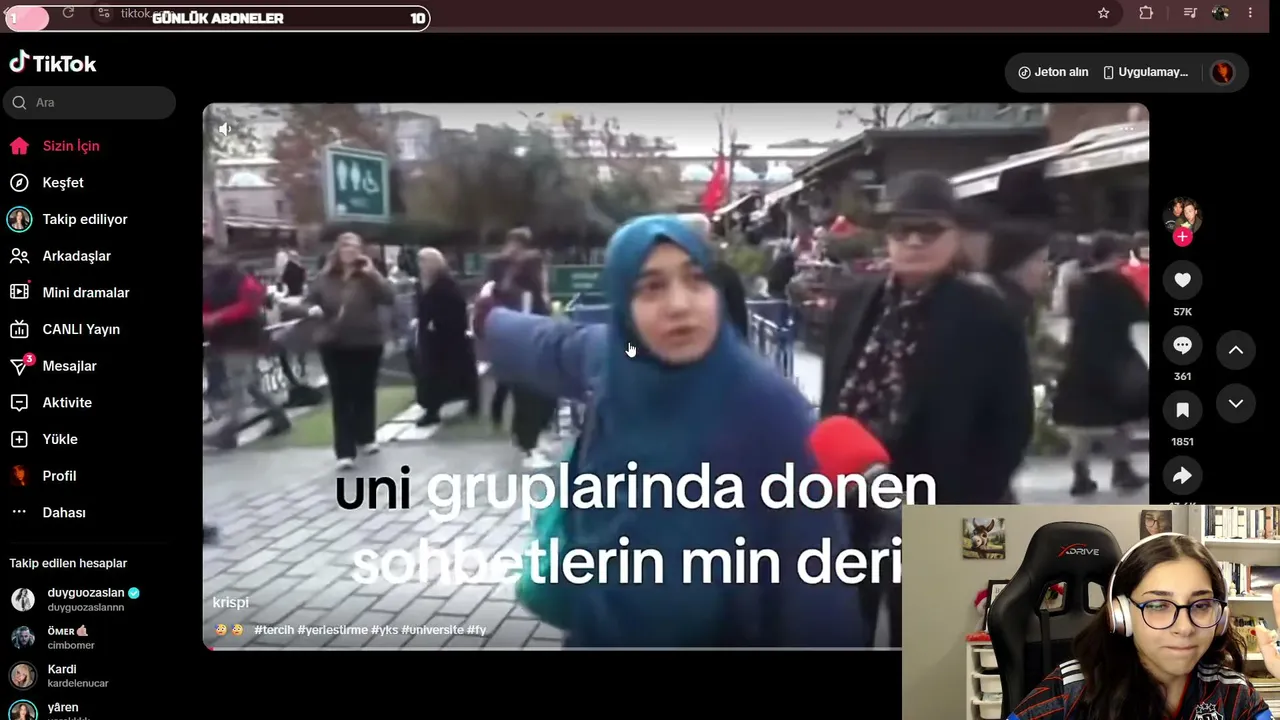This screenshot has width=1280, height=720.
Task: Open the duyguozaslan followed account
Action: [x=85, y=599]
